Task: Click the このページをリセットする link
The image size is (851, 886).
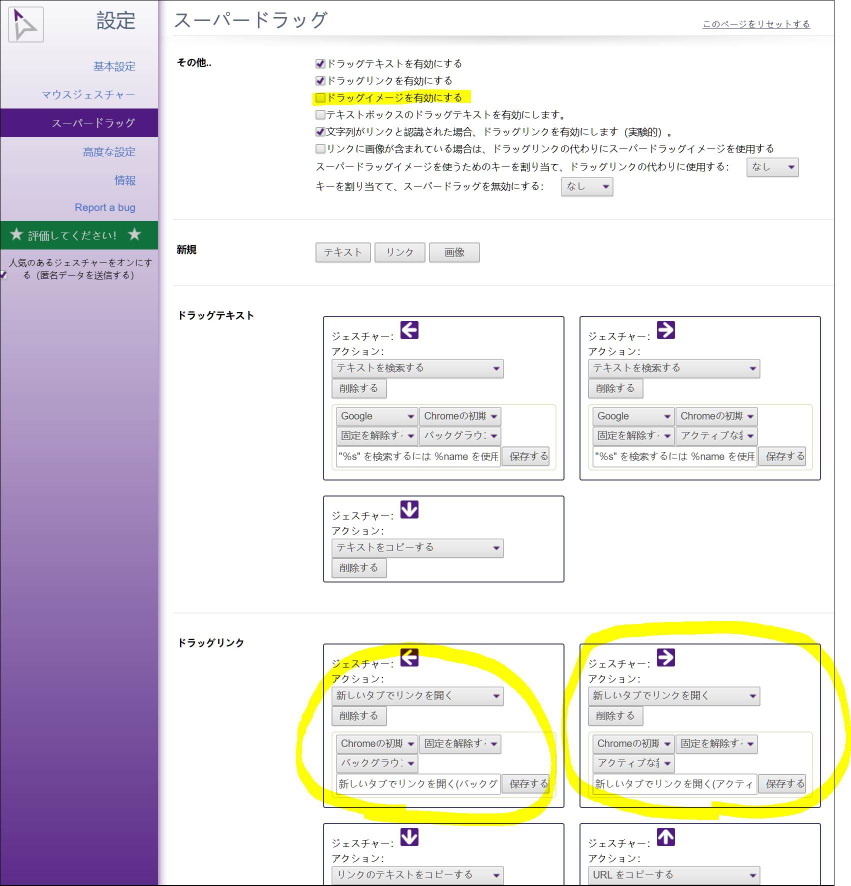Action: coord(757,23)
